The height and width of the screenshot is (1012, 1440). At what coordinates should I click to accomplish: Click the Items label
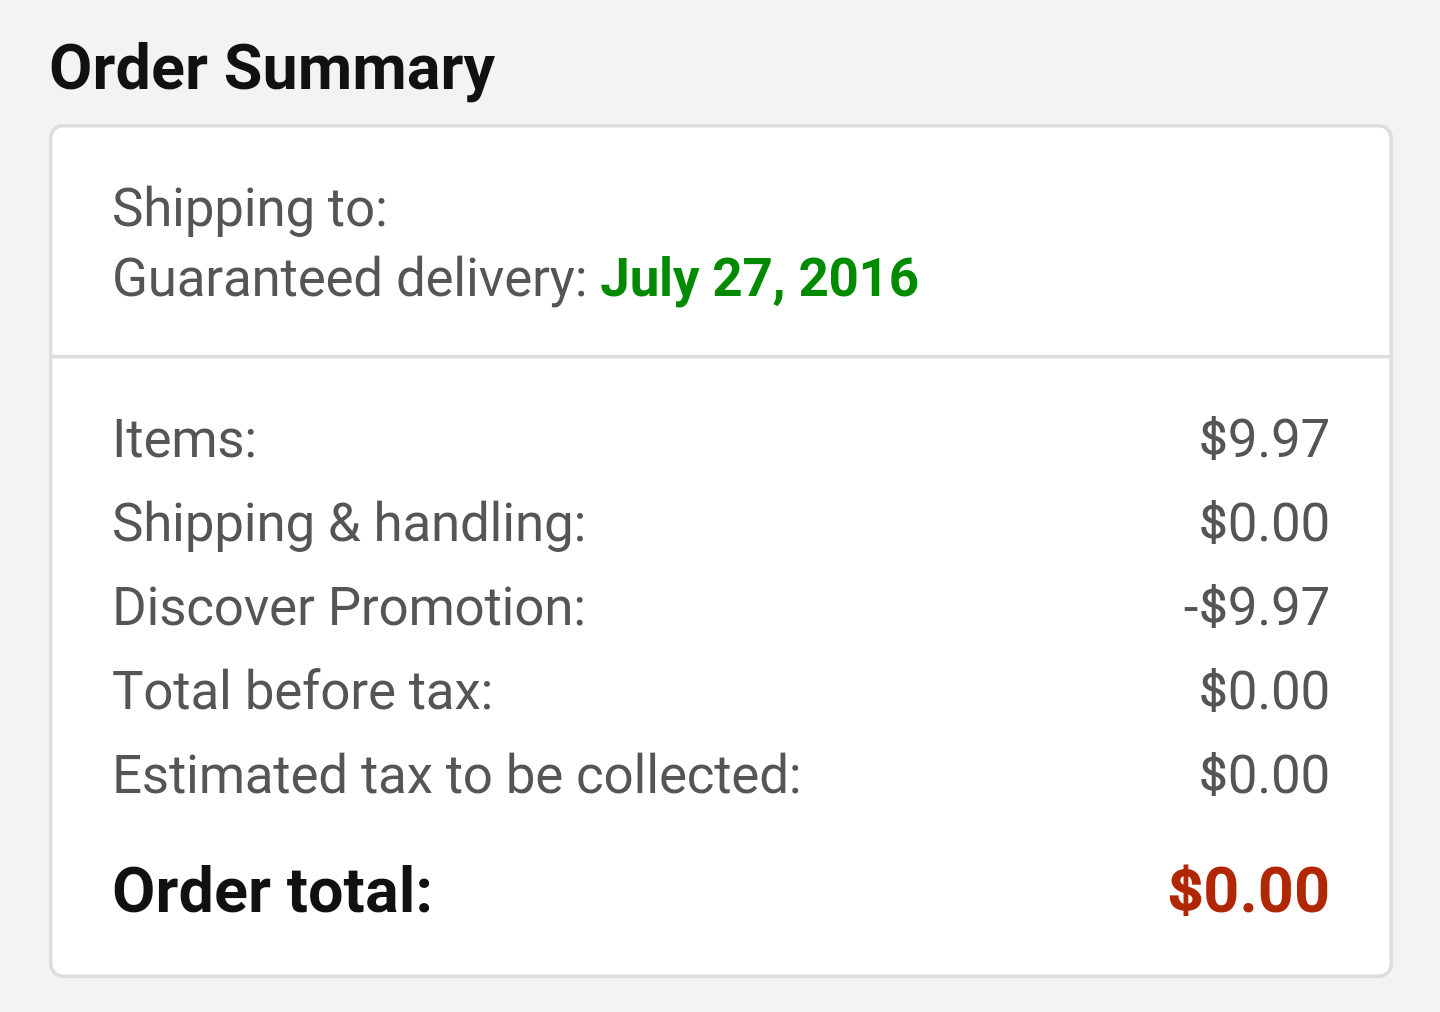(185, 439)
